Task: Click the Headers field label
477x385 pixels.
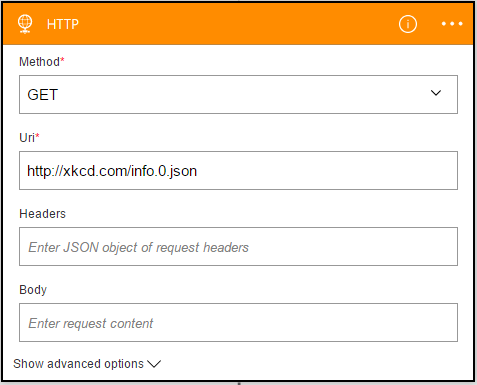Action: [x=43, y=214]
